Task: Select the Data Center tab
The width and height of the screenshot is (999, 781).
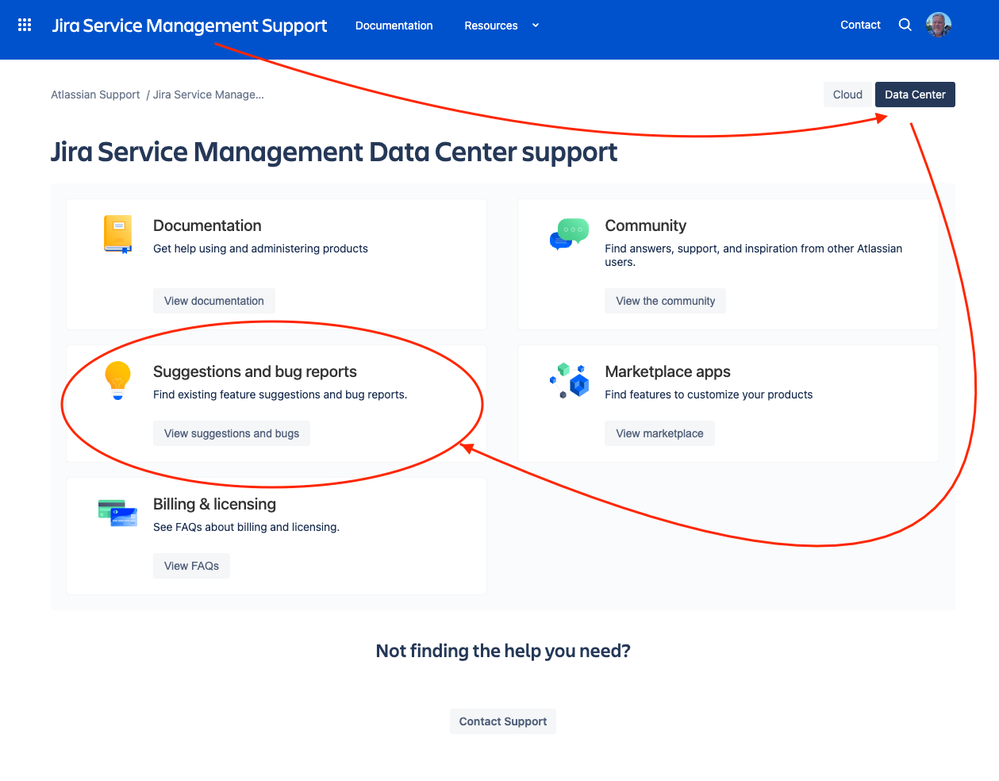Action: coord(915,94)
